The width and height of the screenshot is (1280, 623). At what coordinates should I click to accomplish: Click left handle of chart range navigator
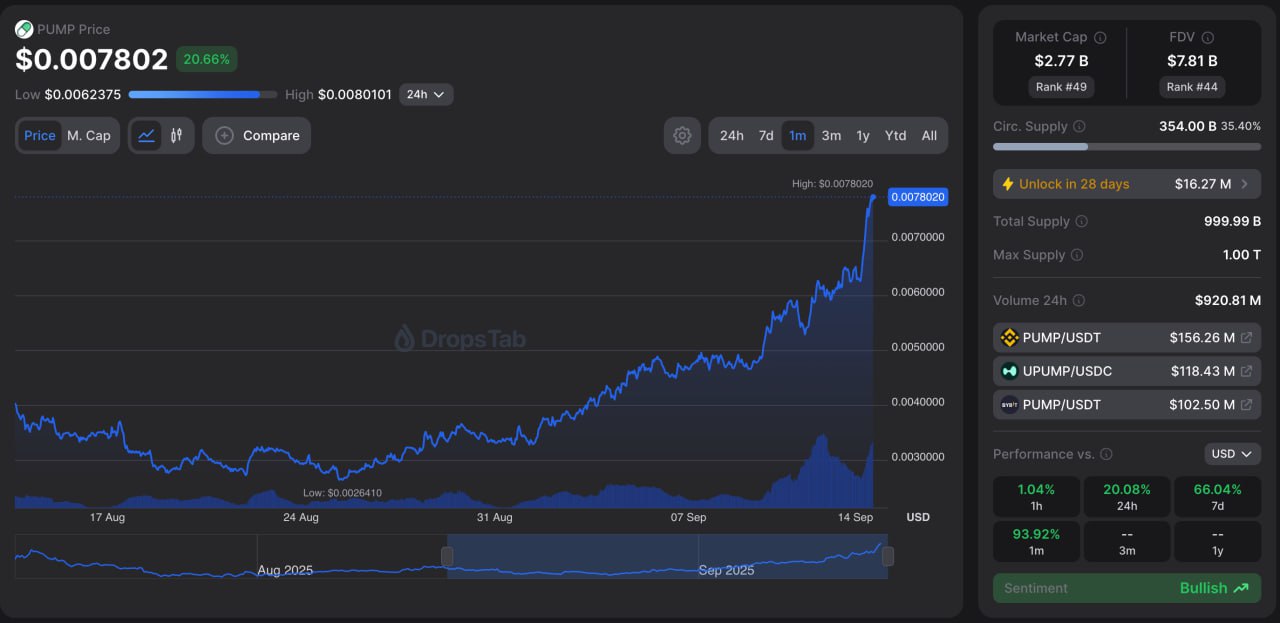[x=447, y=556]
